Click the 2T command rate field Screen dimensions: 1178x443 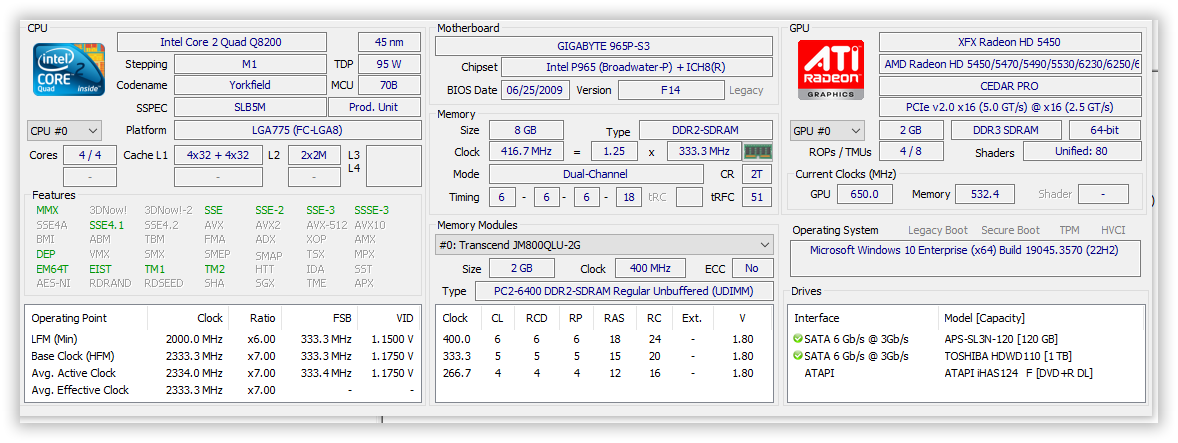(757, 174)
